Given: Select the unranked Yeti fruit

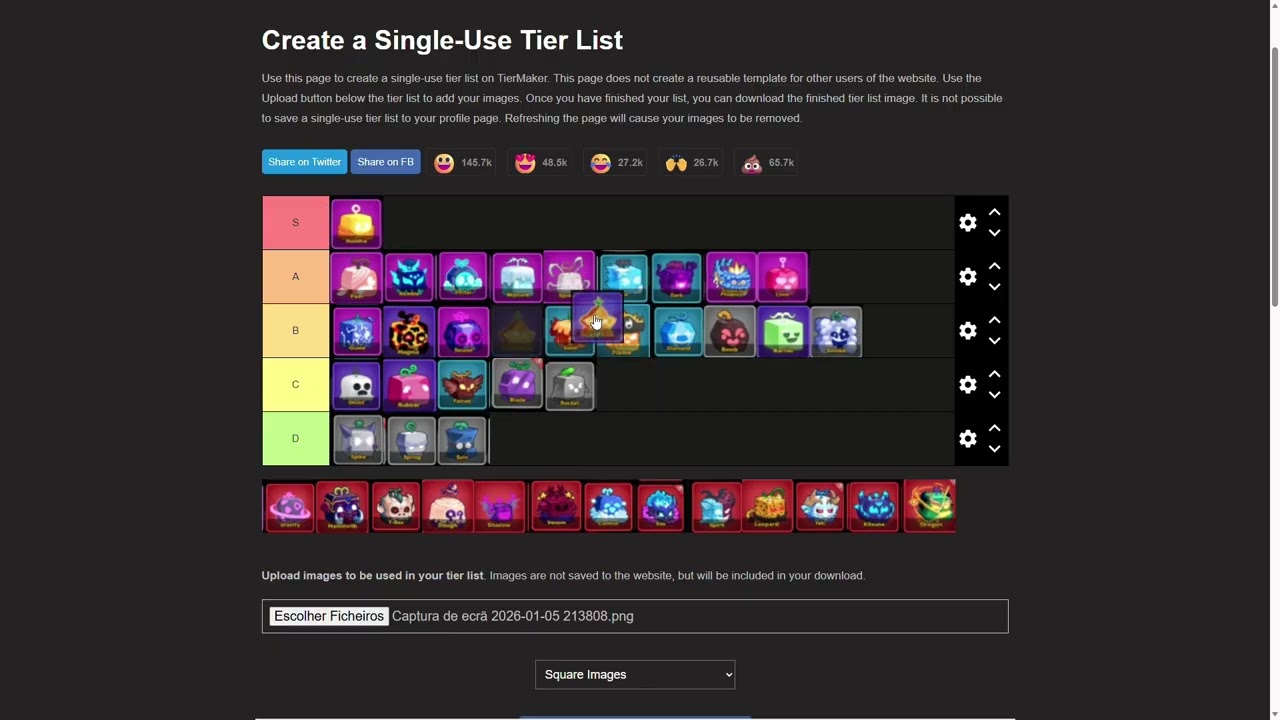Looking at the screenshot, I should 820,506.
